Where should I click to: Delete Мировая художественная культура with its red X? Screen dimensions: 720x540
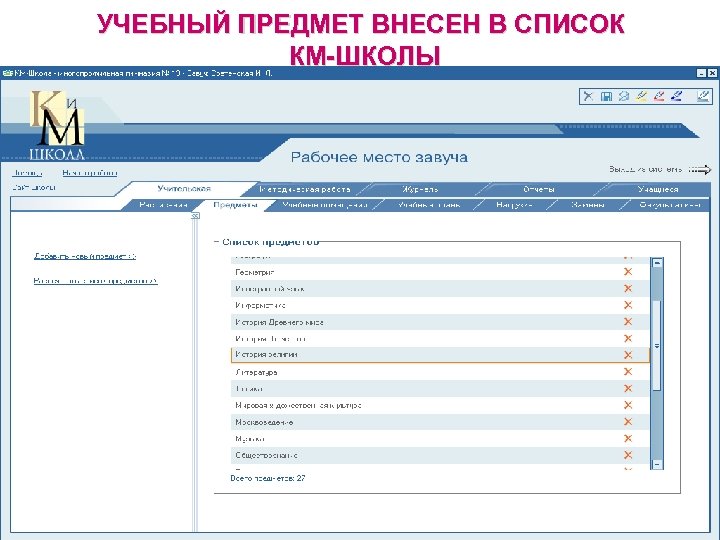[628, 405]
